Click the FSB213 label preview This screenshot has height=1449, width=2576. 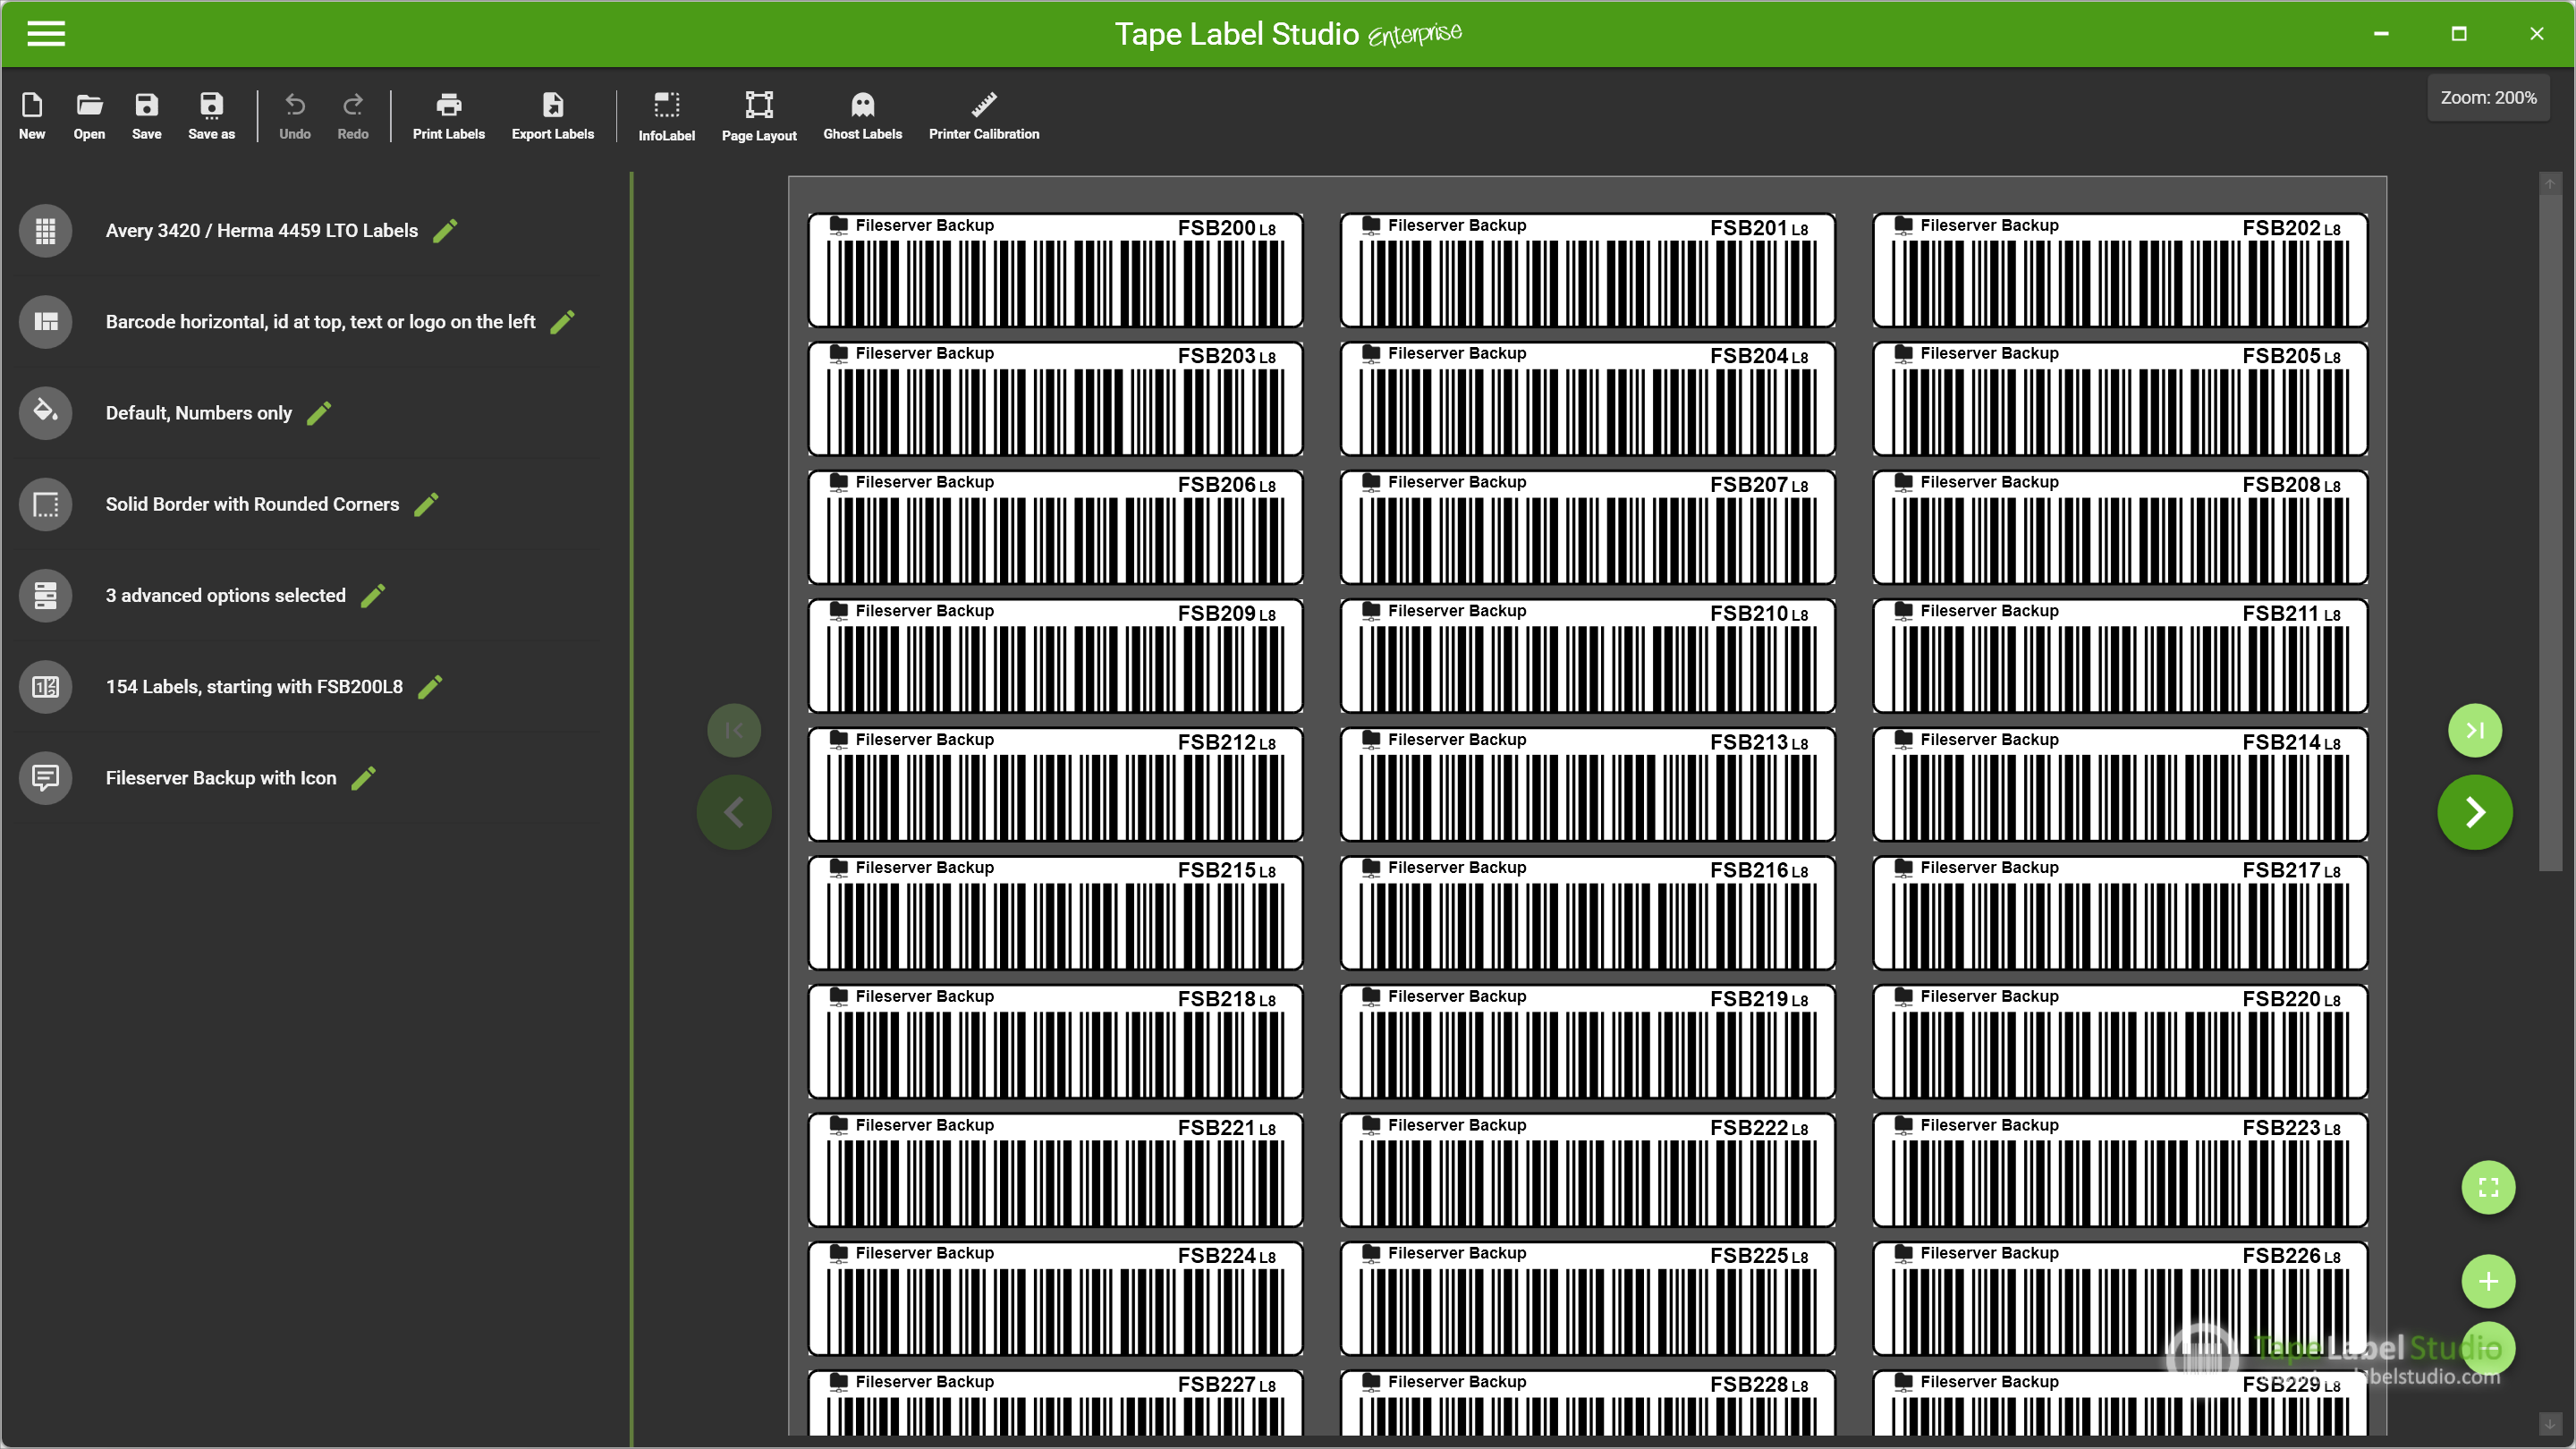[x=1587, y=784]
